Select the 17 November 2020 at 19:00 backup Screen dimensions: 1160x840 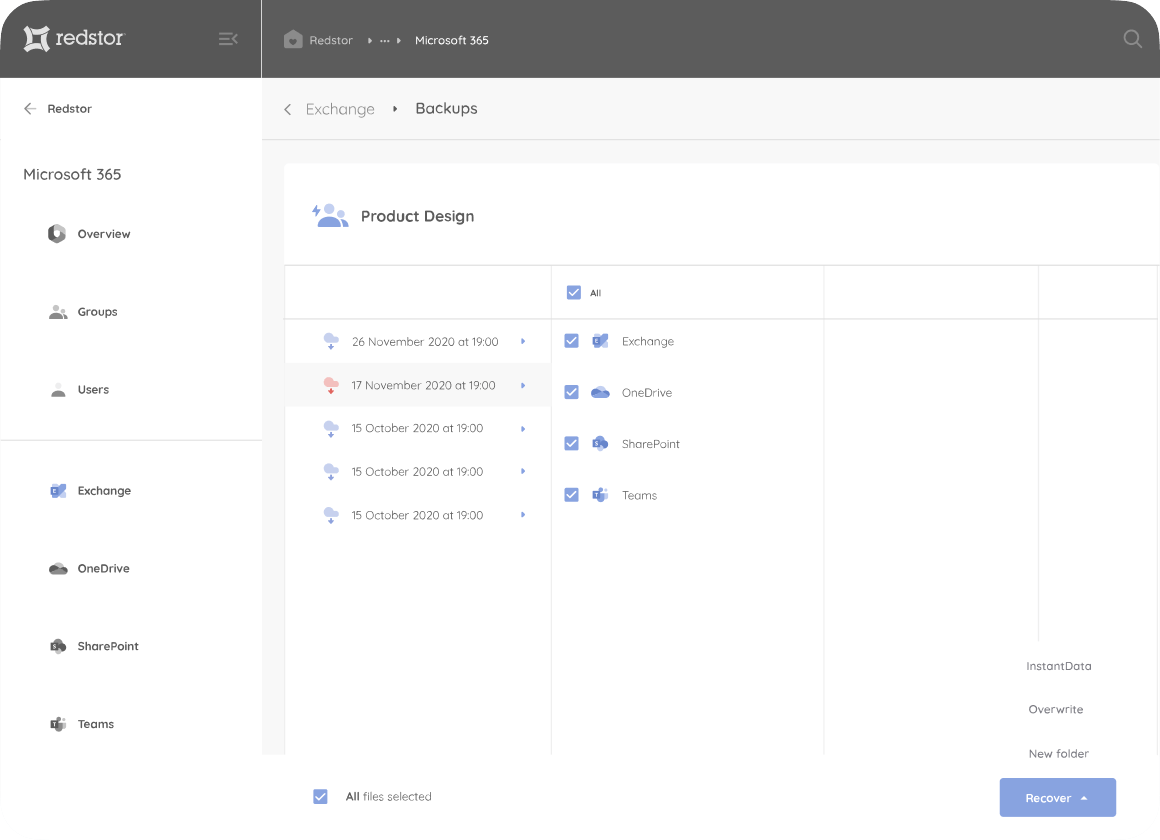[423, 385]
